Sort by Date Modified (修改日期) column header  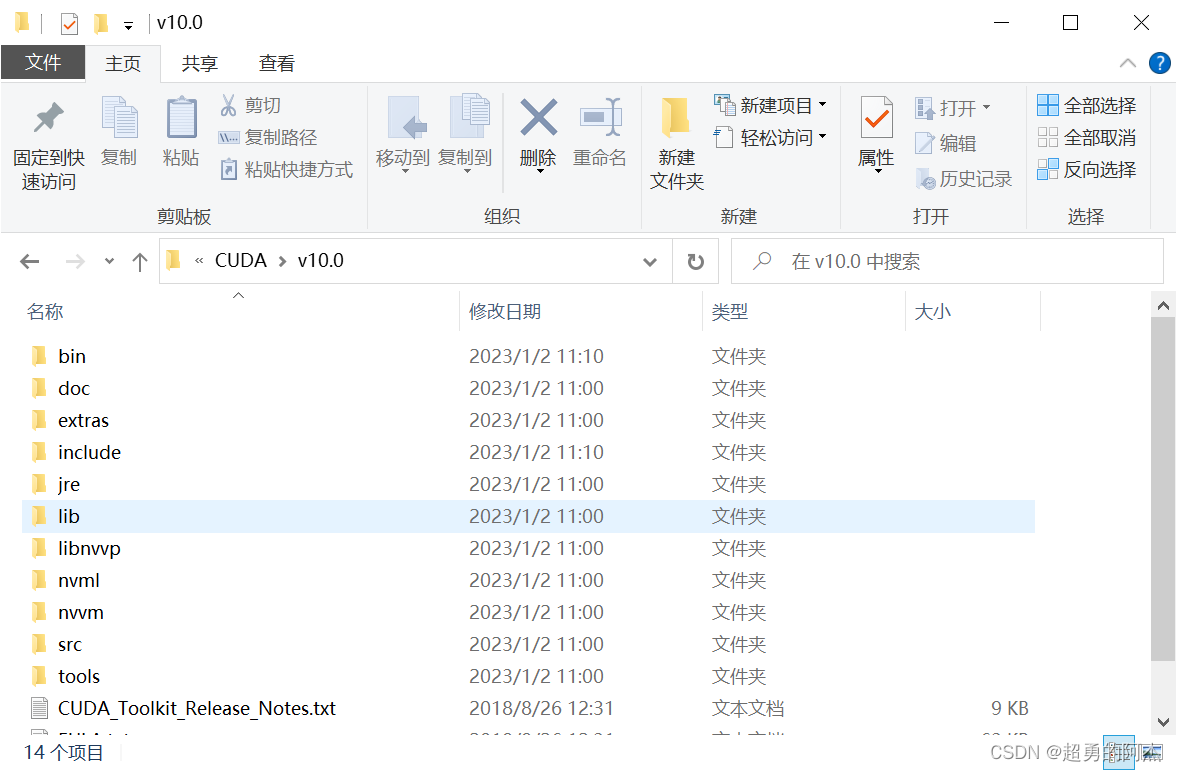580,312
